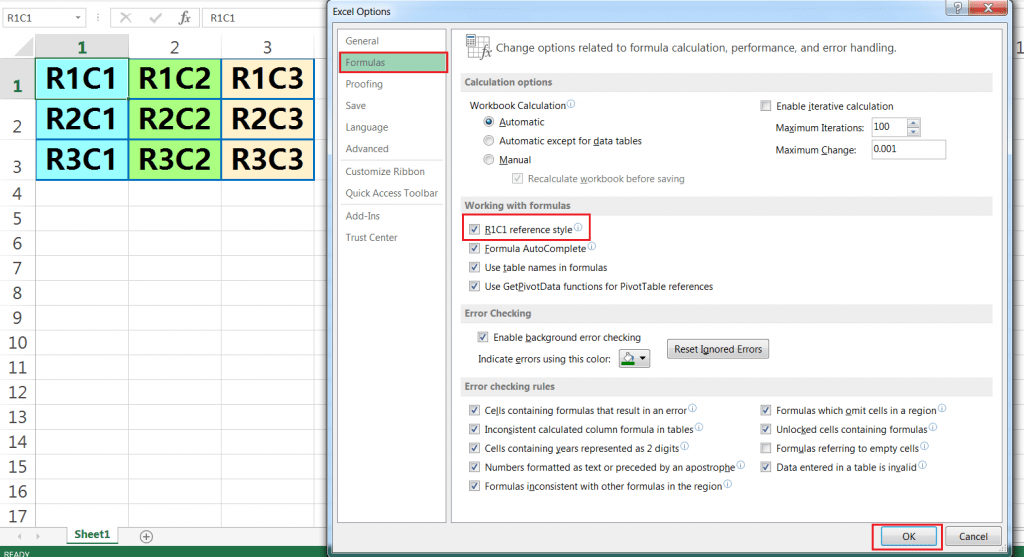This screenshot has height=557, width=1024.
Task: Toggle Formulas referring to empty cells checkbox
Action: click(765, 449)
